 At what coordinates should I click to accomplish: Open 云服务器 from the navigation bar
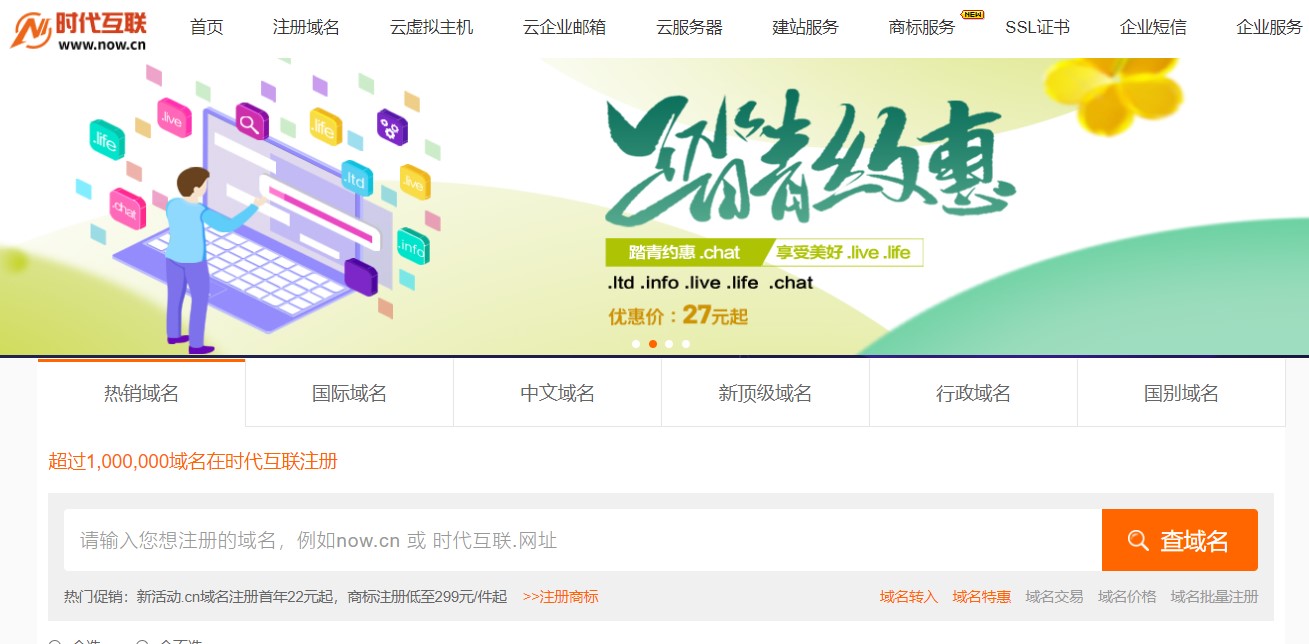pyautogui.click(x=689, y=28)
